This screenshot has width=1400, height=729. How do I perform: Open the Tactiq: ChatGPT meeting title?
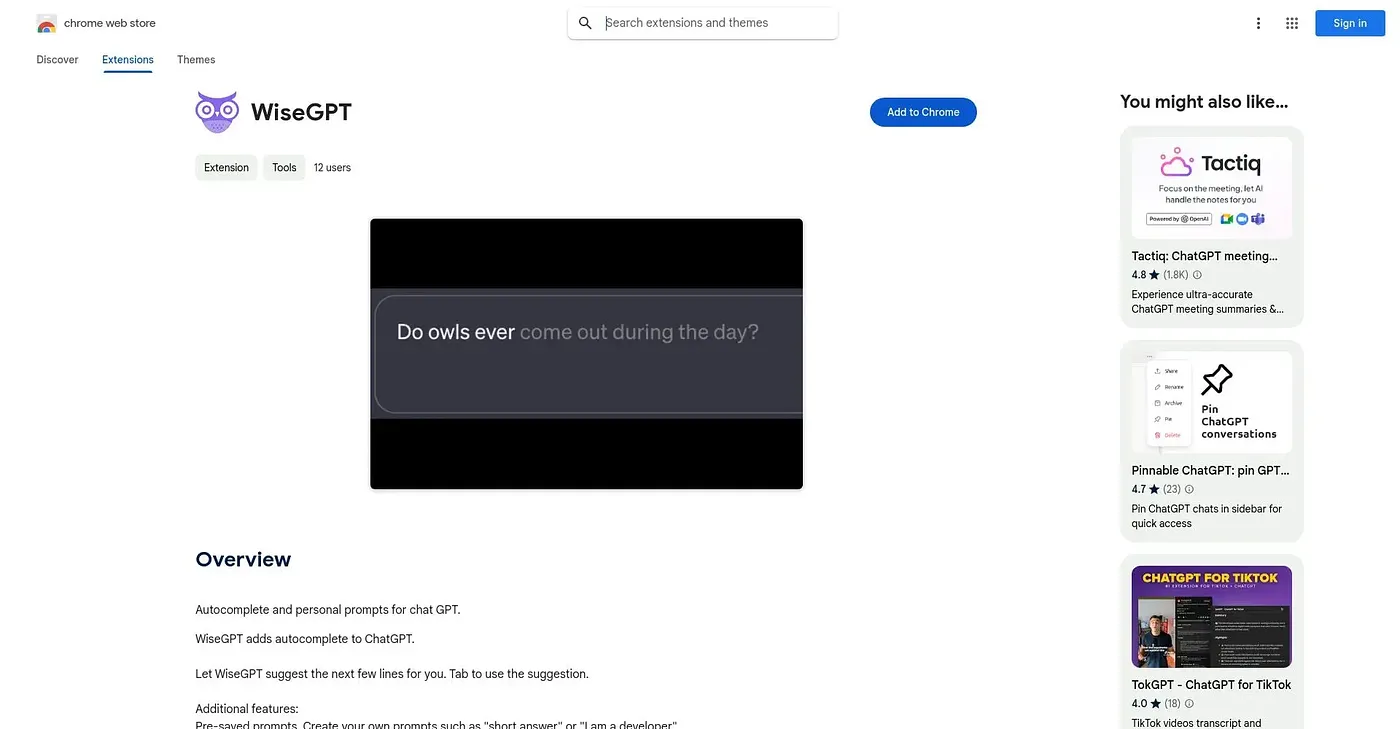(1205, 256)
